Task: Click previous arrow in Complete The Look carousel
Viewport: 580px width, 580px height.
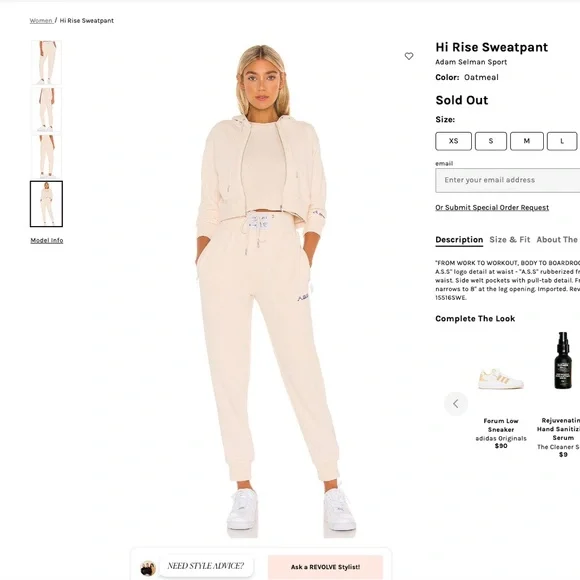Action: [x=456, y=404]
